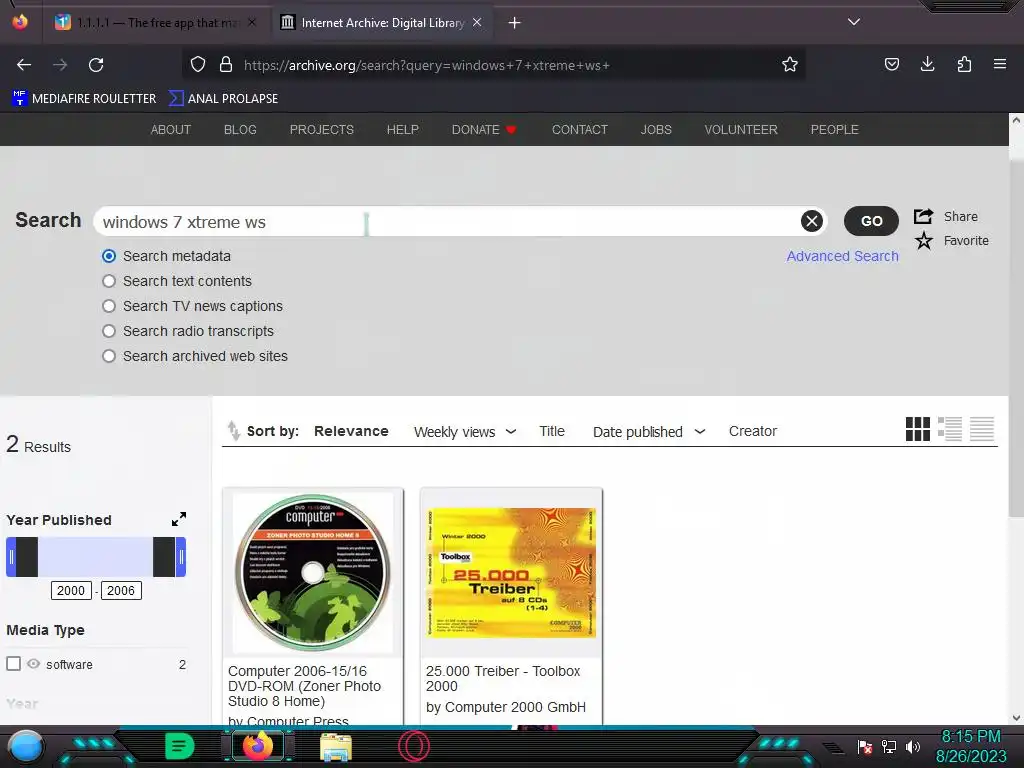Open the ABOUT nav item

tap(171, 129)
